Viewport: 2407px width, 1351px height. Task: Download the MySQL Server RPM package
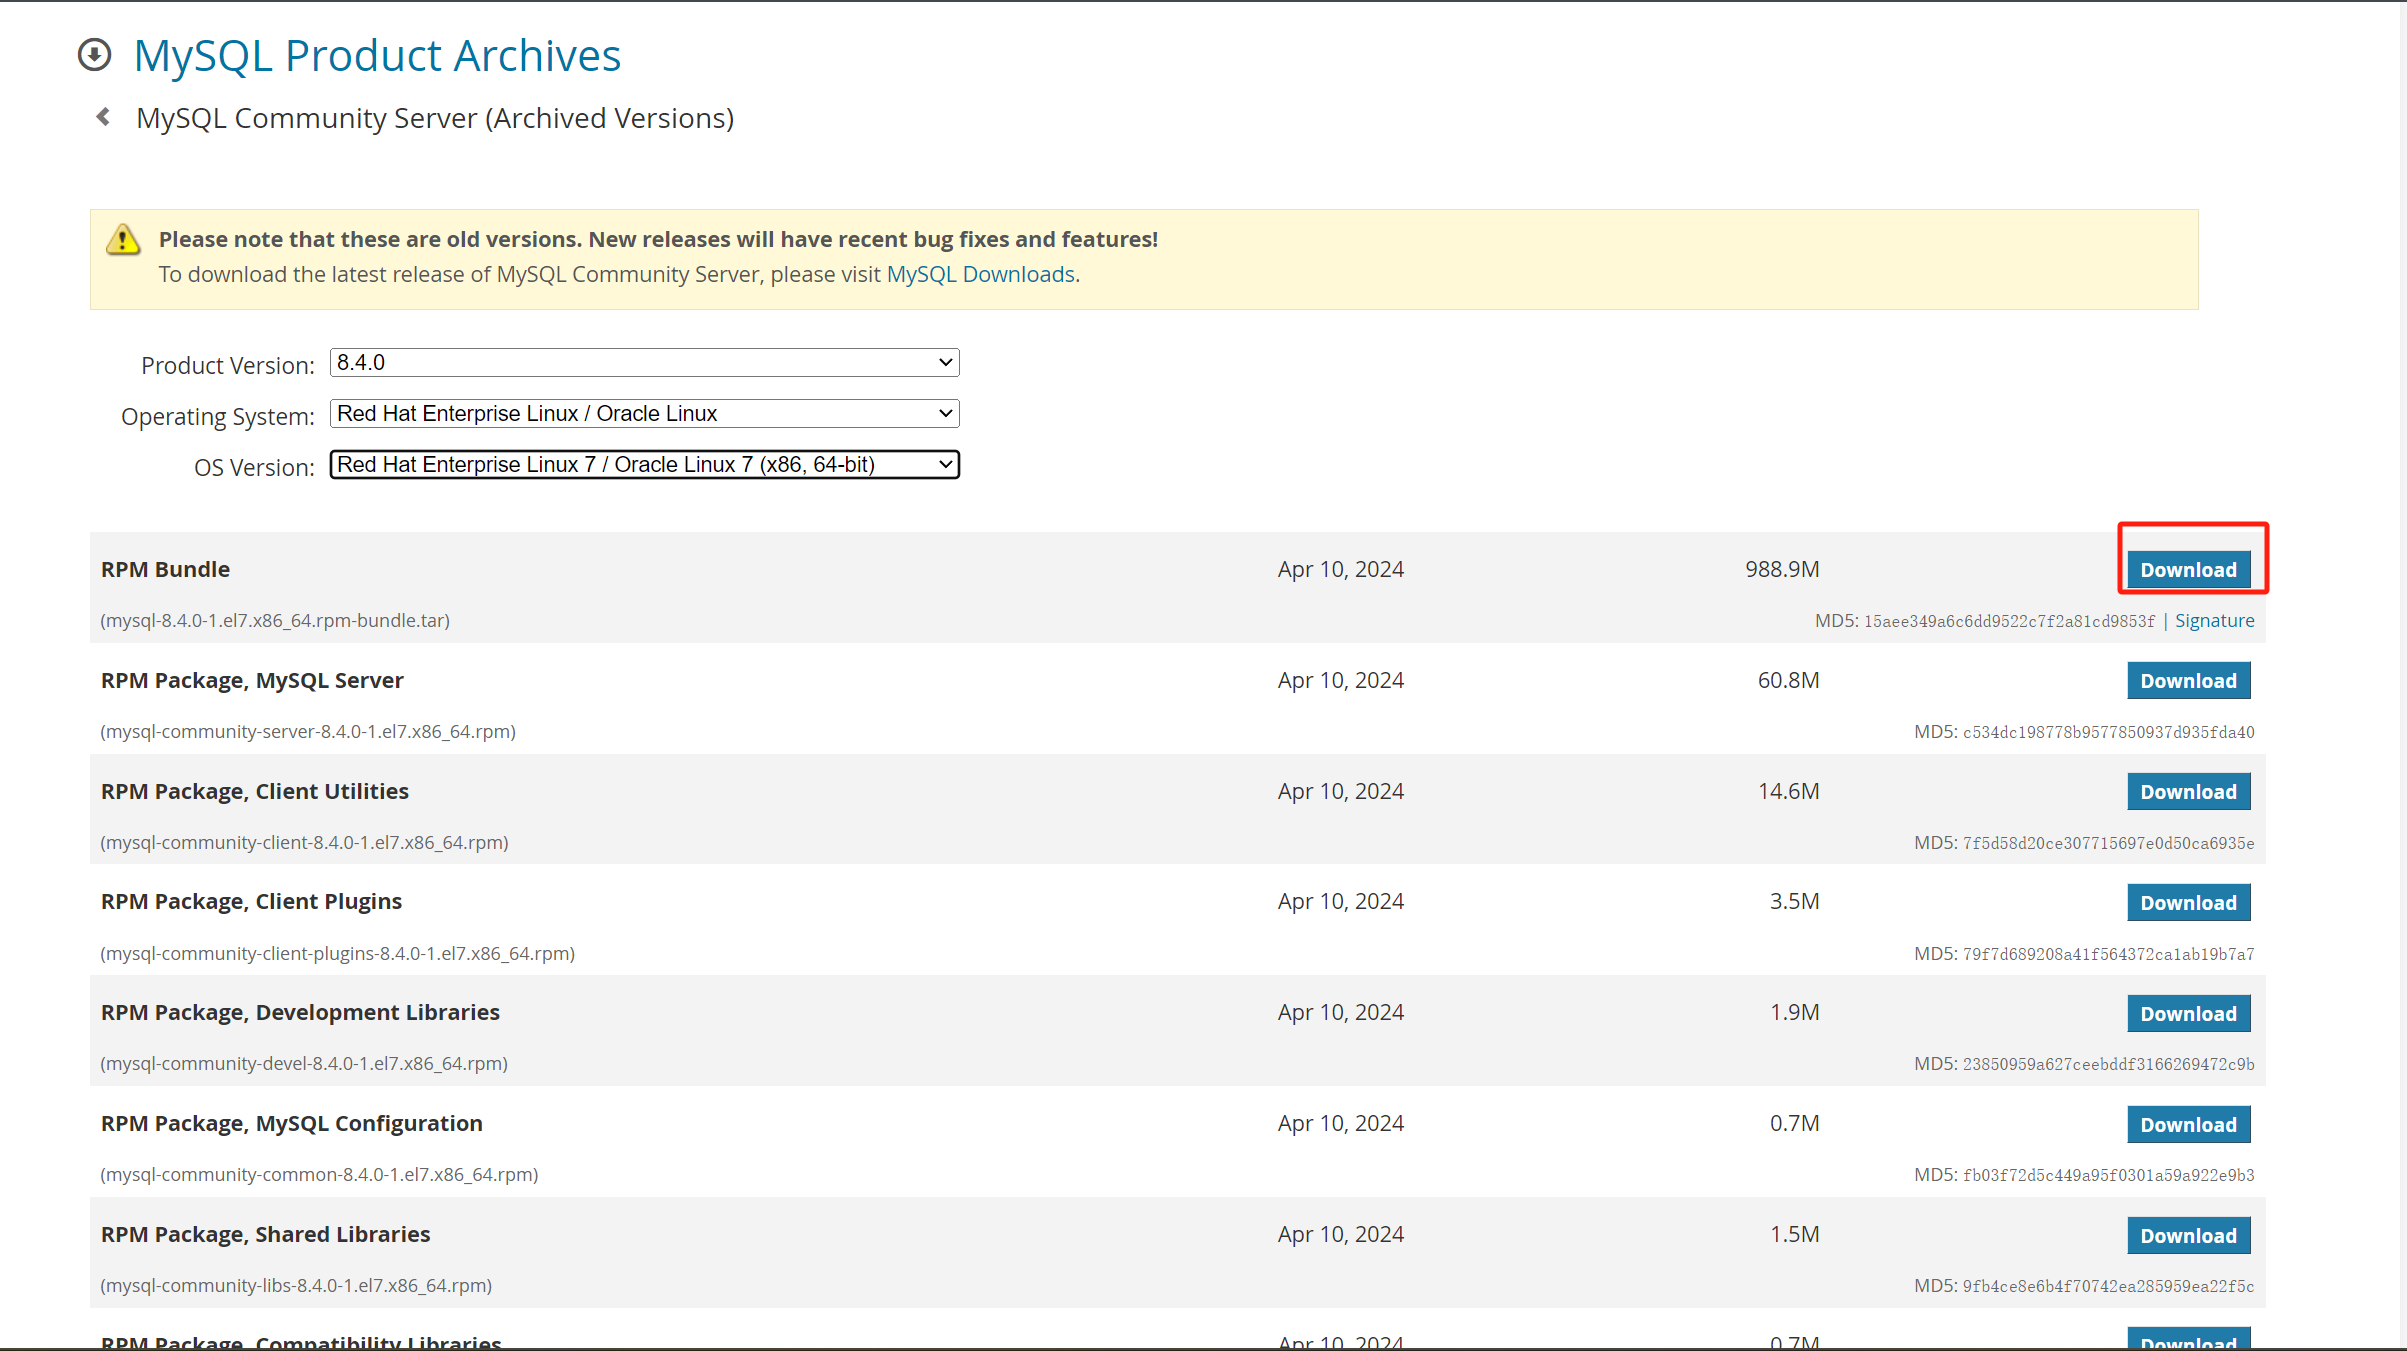(x=2188, y=680)
